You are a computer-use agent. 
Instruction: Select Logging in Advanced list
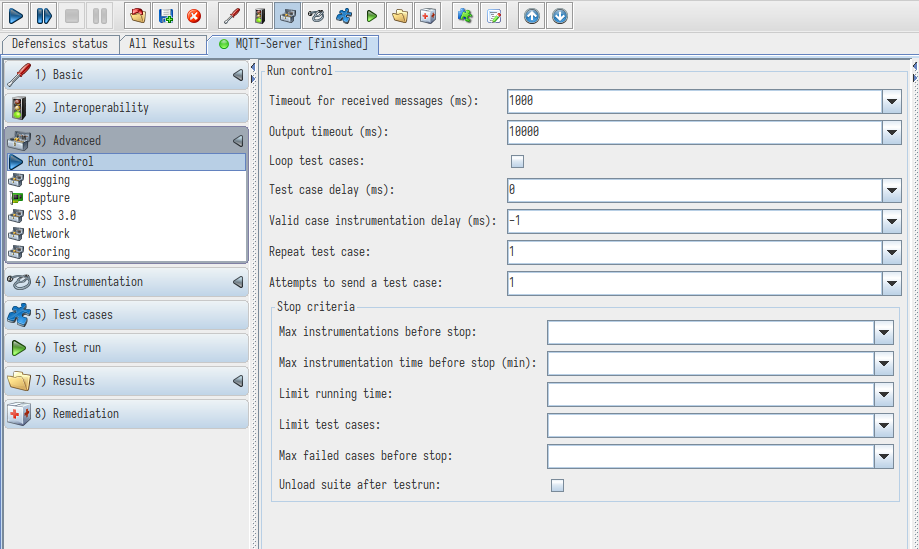pyautogui.click(x=127, y=180)
